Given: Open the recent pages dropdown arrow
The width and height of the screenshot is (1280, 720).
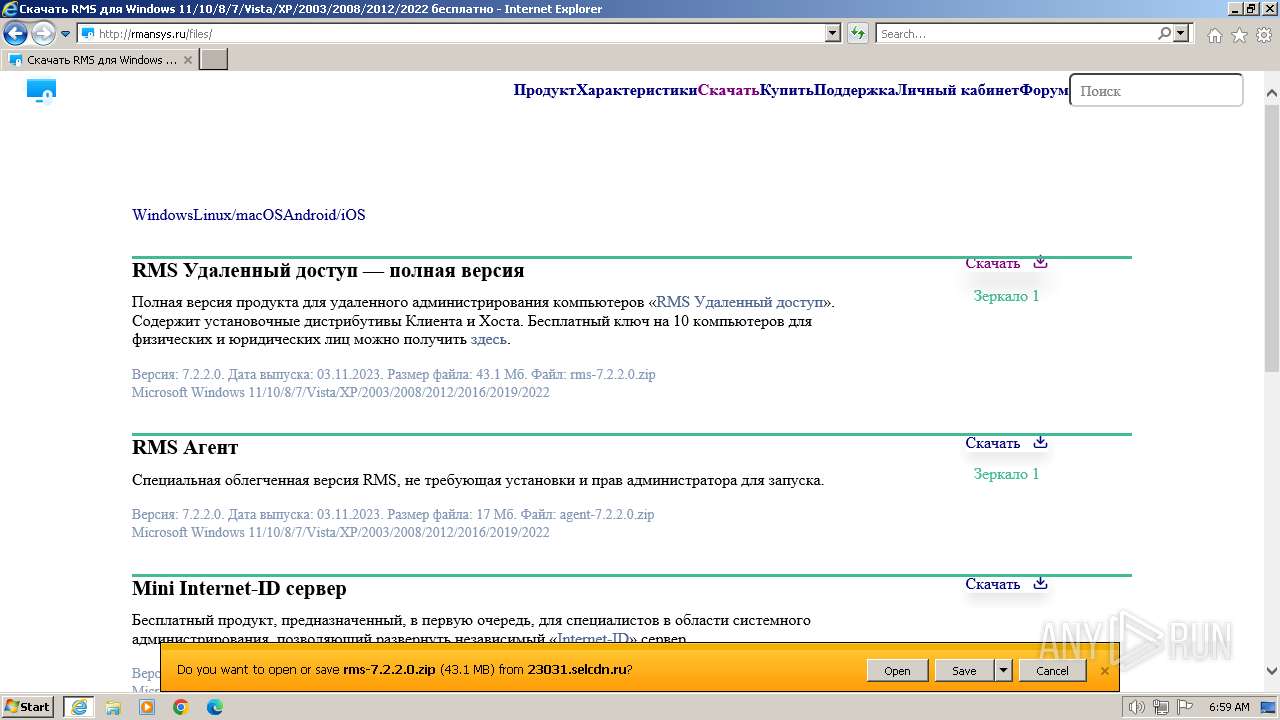Looking at the screenshot, I should tap(66, 34).
